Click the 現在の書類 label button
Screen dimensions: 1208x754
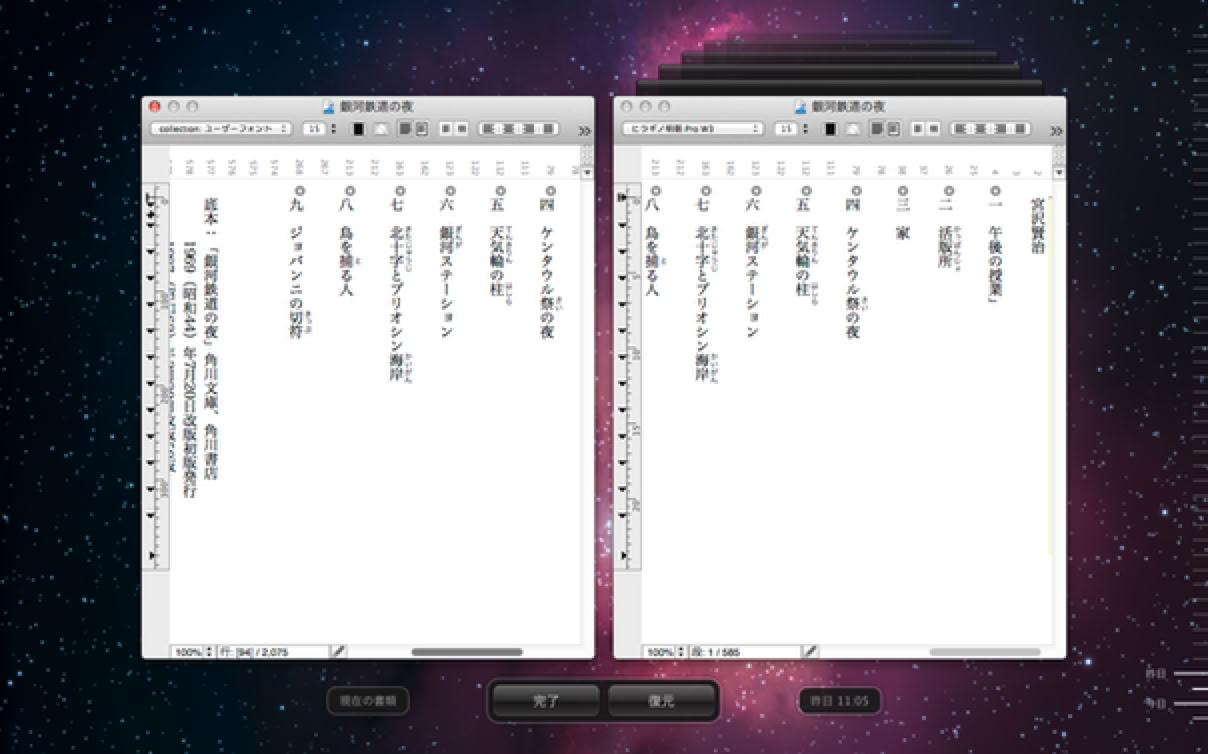(367, 701)
